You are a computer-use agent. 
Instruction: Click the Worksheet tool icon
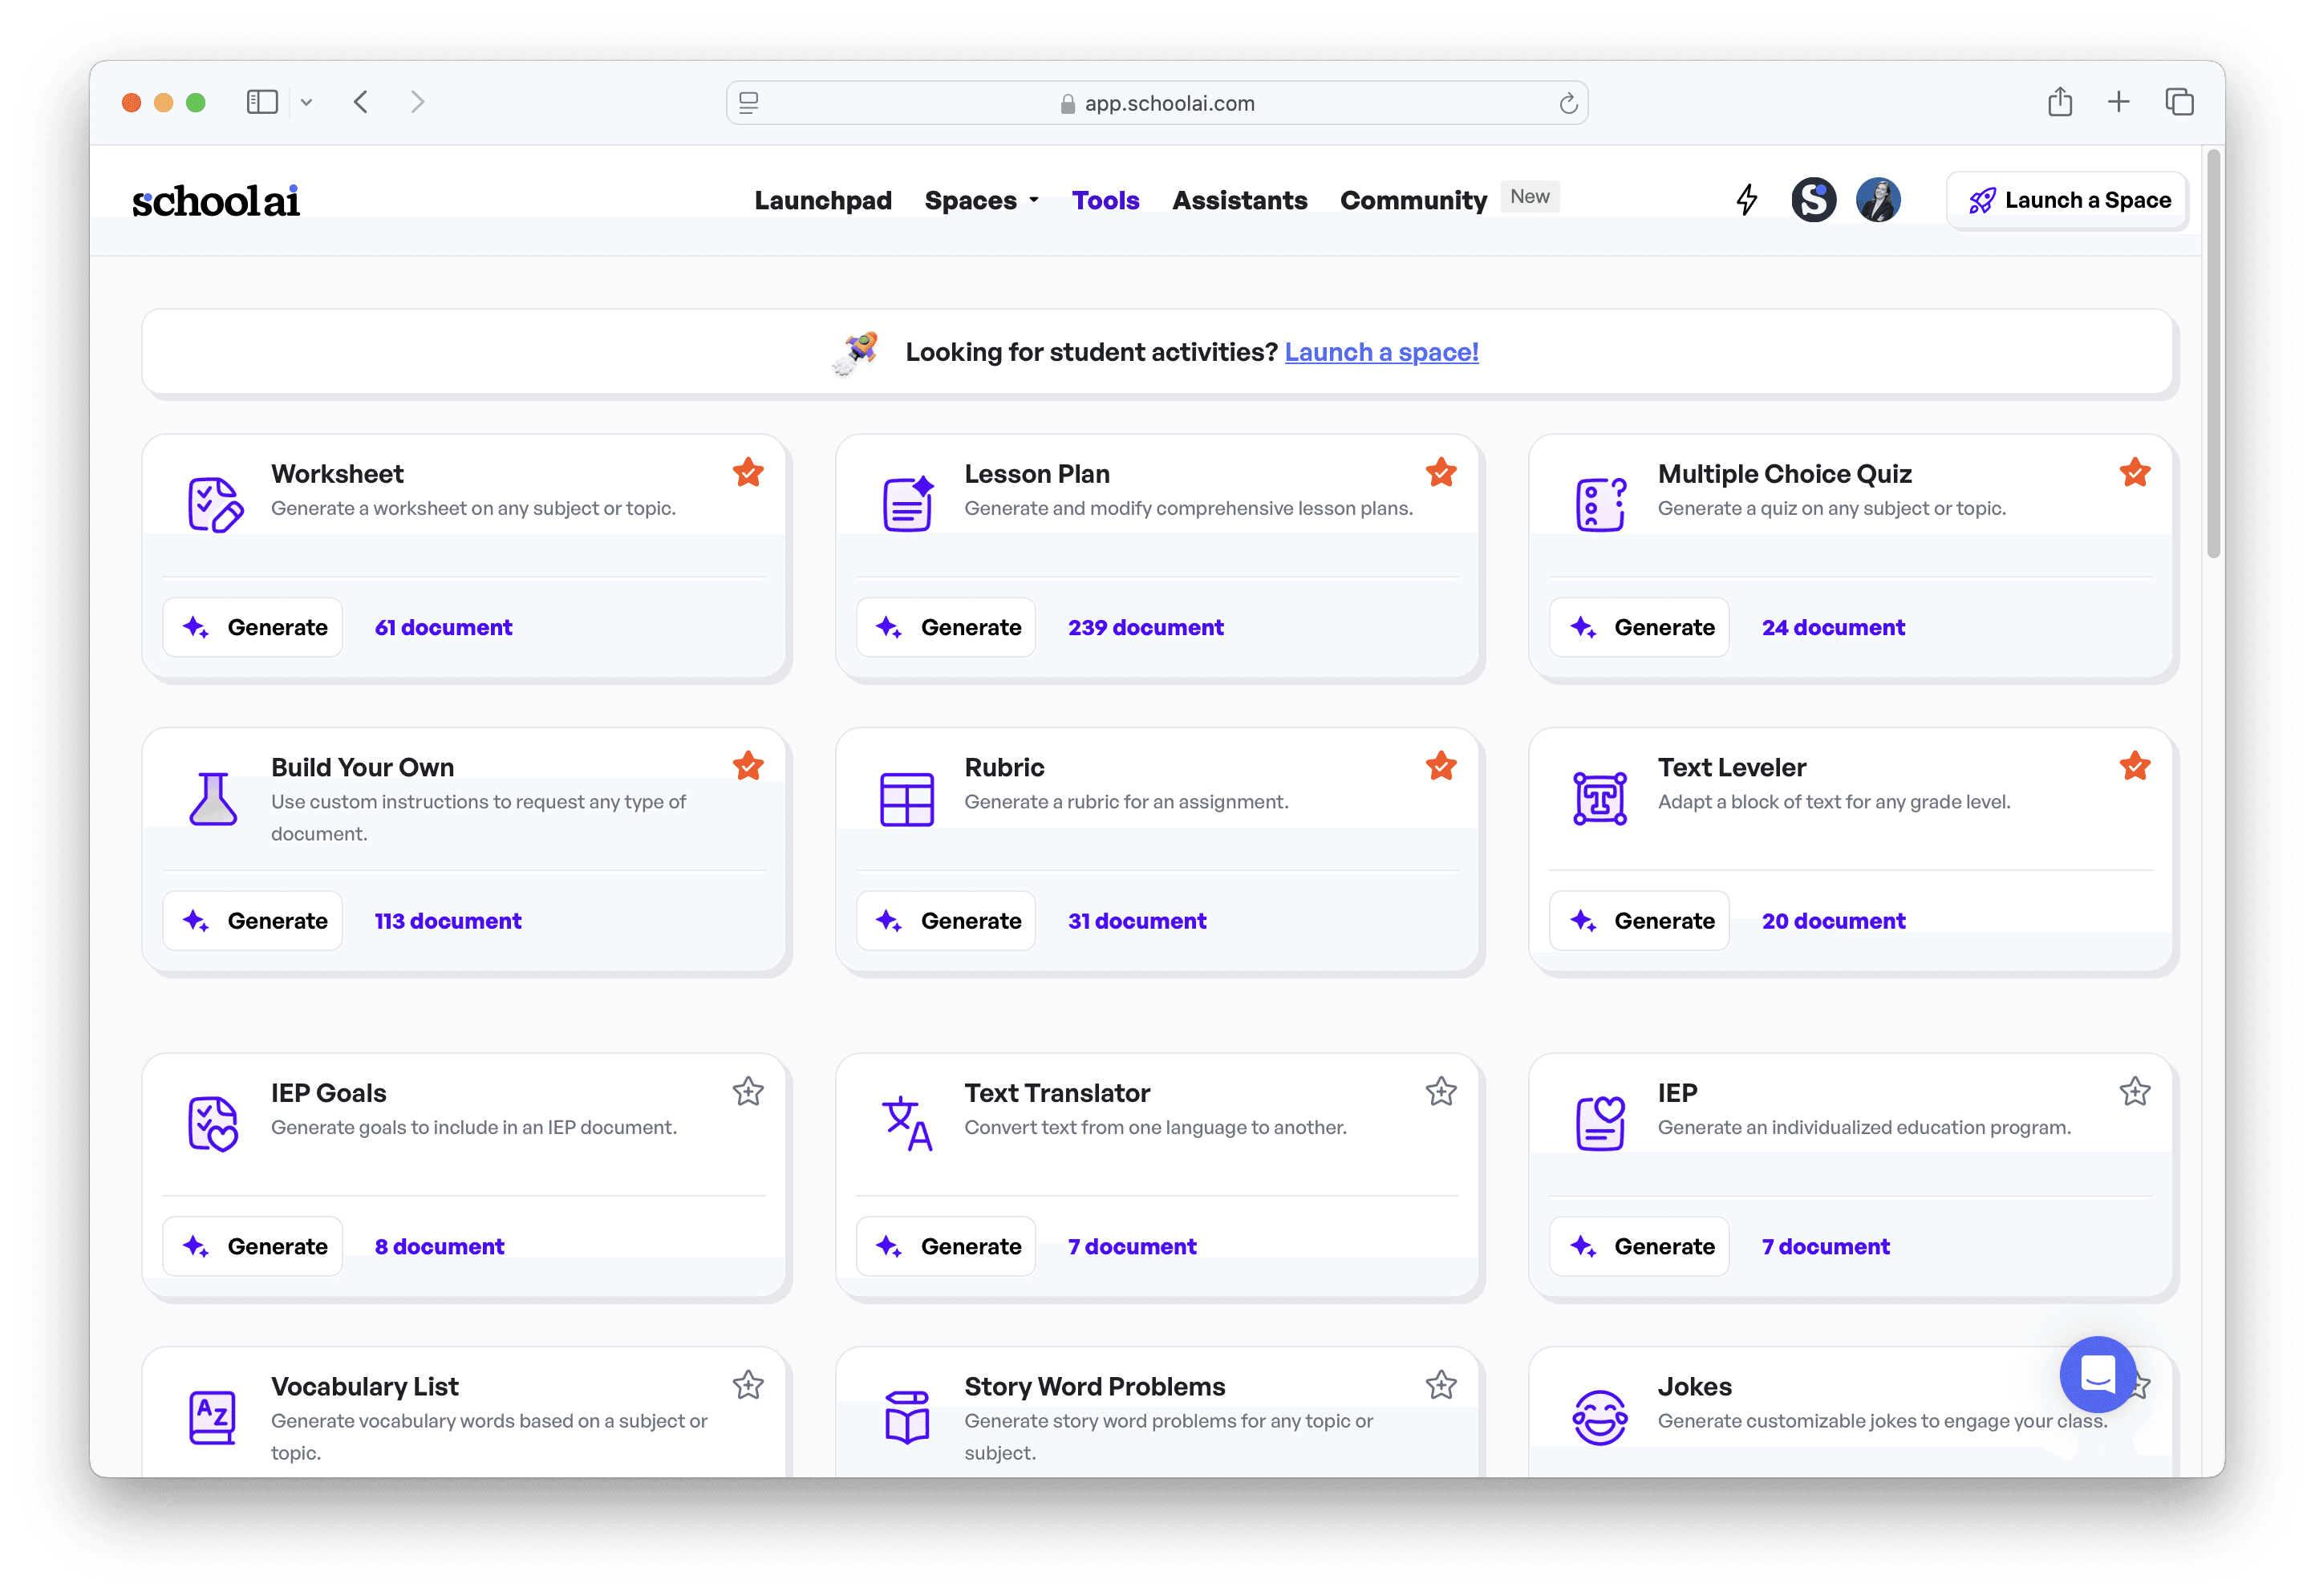(214, 504)
